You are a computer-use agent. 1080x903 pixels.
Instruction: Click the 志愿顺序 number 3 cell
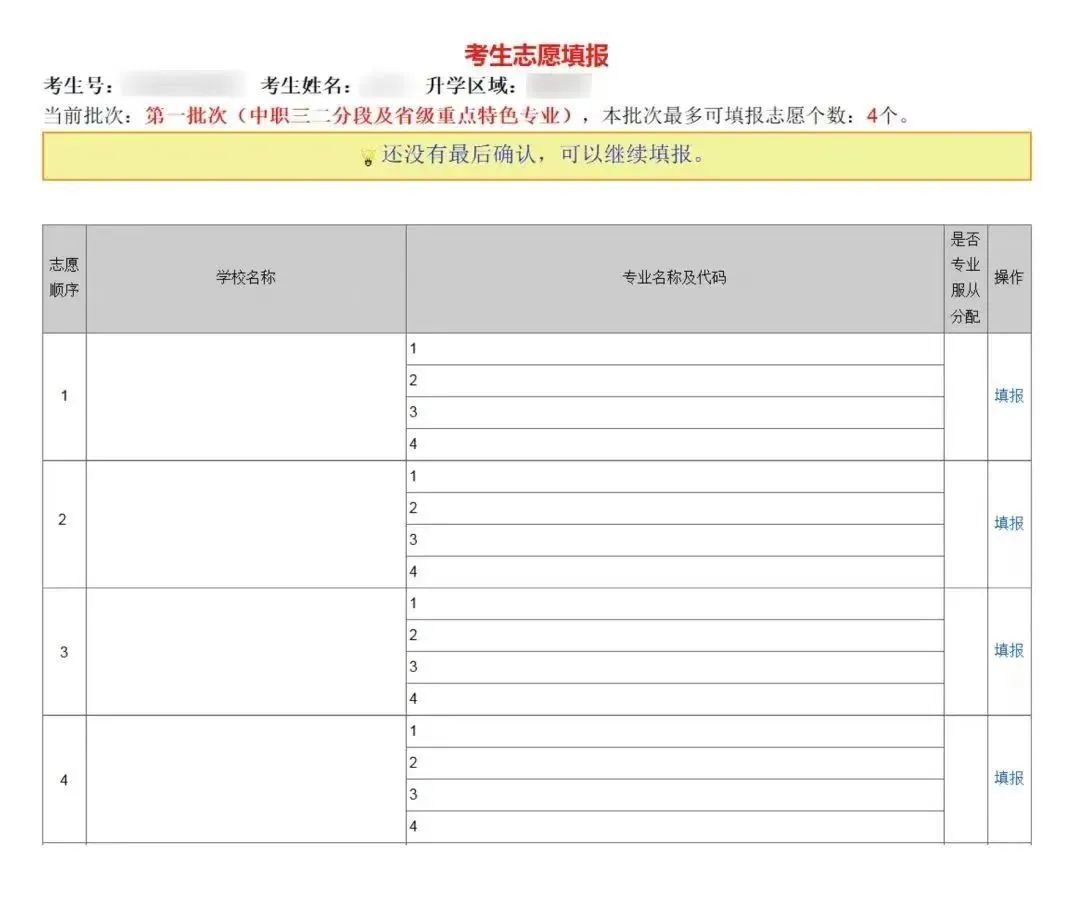(64, 652)
